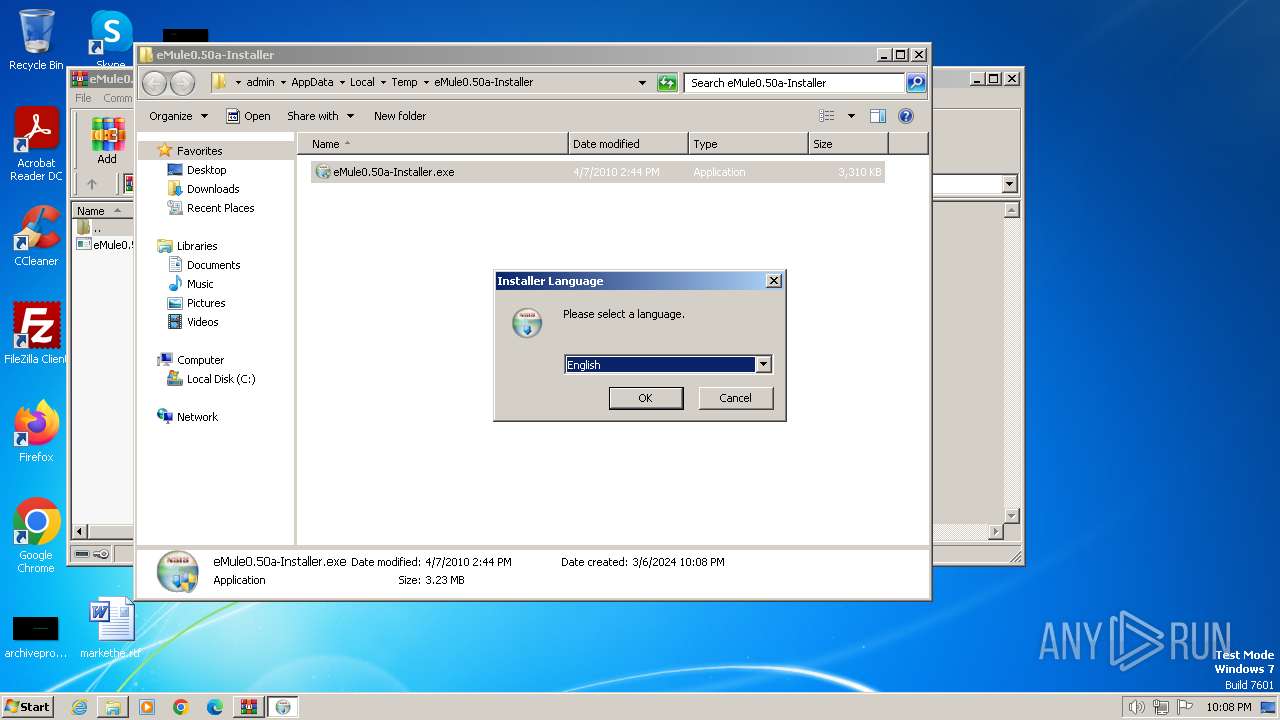Screen dimensions: 1280x720
Task: Click the search magnifier icon
Action: tap(916, 83)
